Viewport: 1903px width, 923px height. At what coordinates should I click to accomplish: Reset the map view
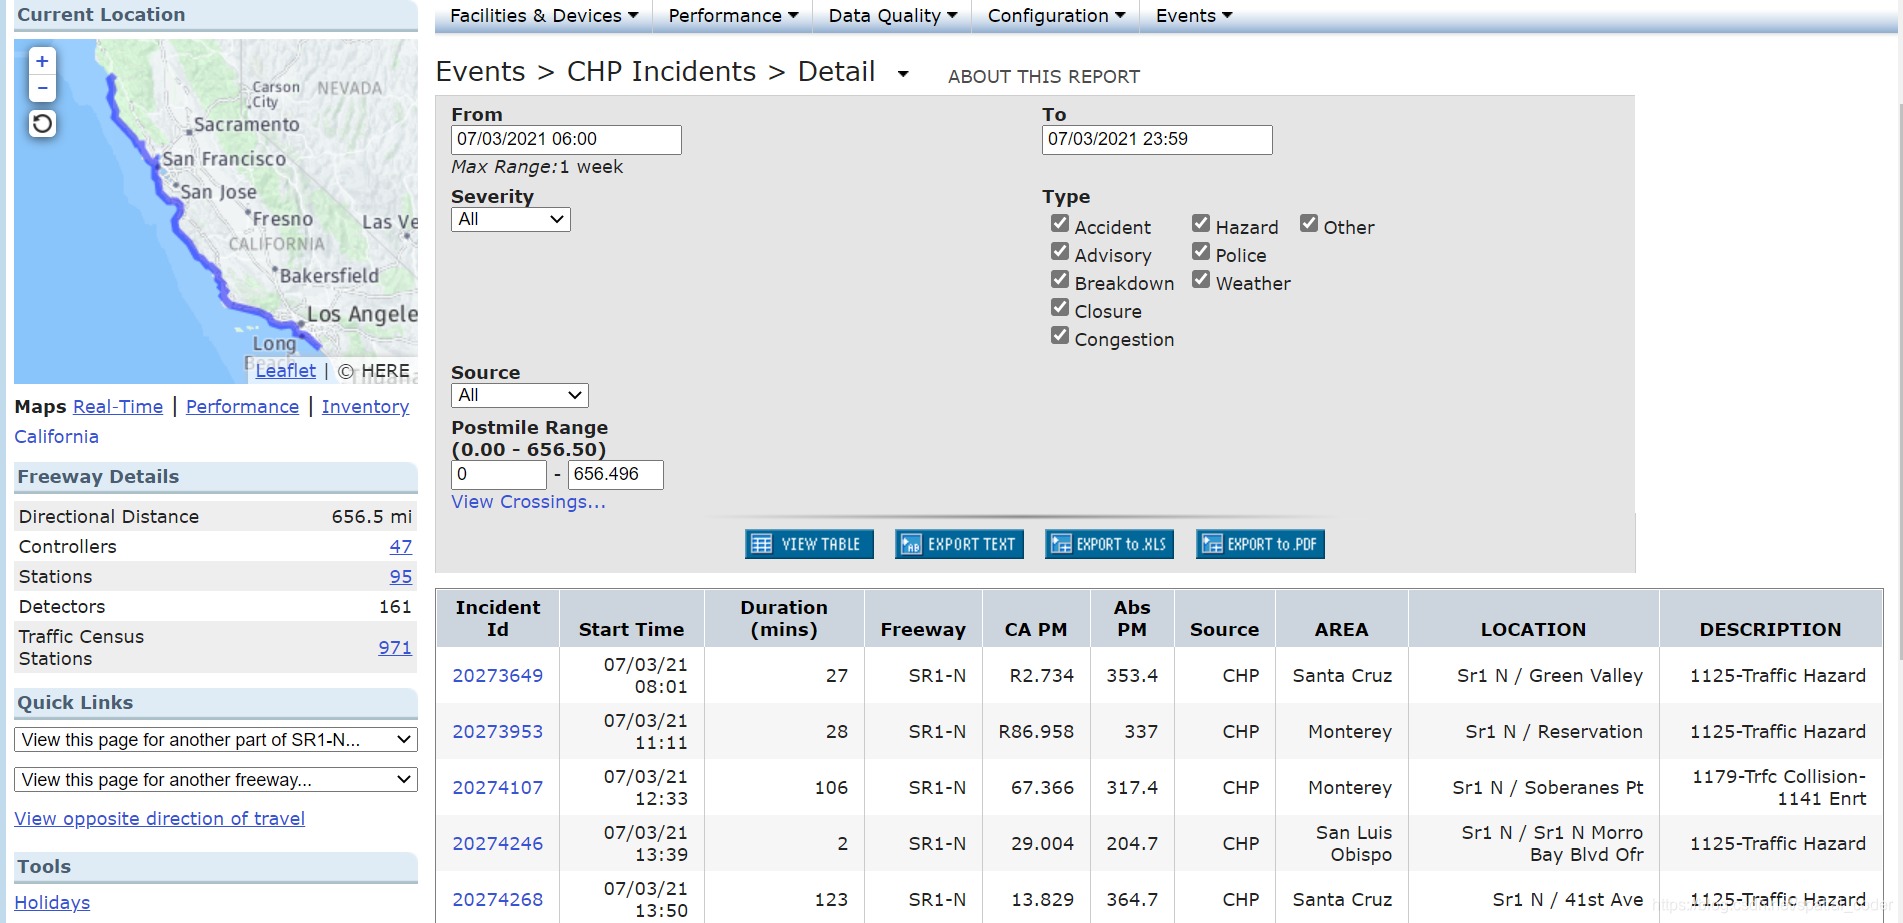click(42, 124)
